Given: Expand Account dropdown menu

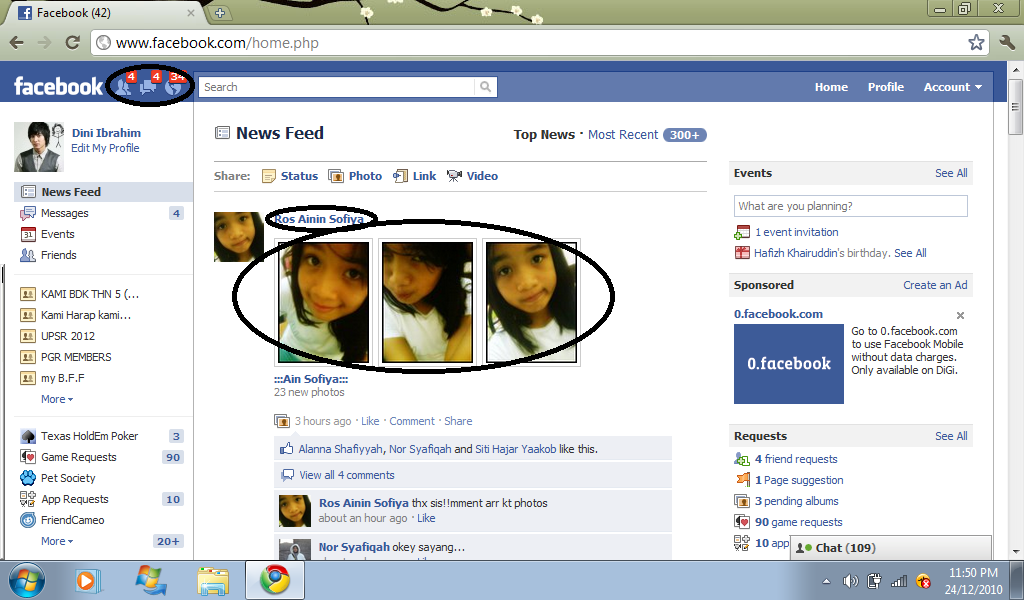Looking at the screenshot, I should [952, 87].
